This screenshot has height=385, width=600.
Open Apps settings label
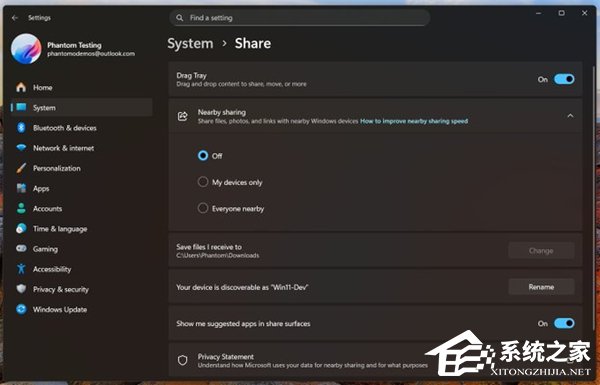41,189
